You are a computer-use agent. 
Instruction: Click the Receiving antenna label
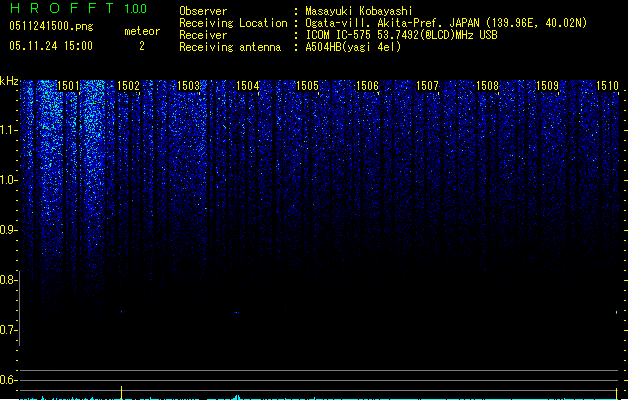pyautogui.click(x=230, y=47)
